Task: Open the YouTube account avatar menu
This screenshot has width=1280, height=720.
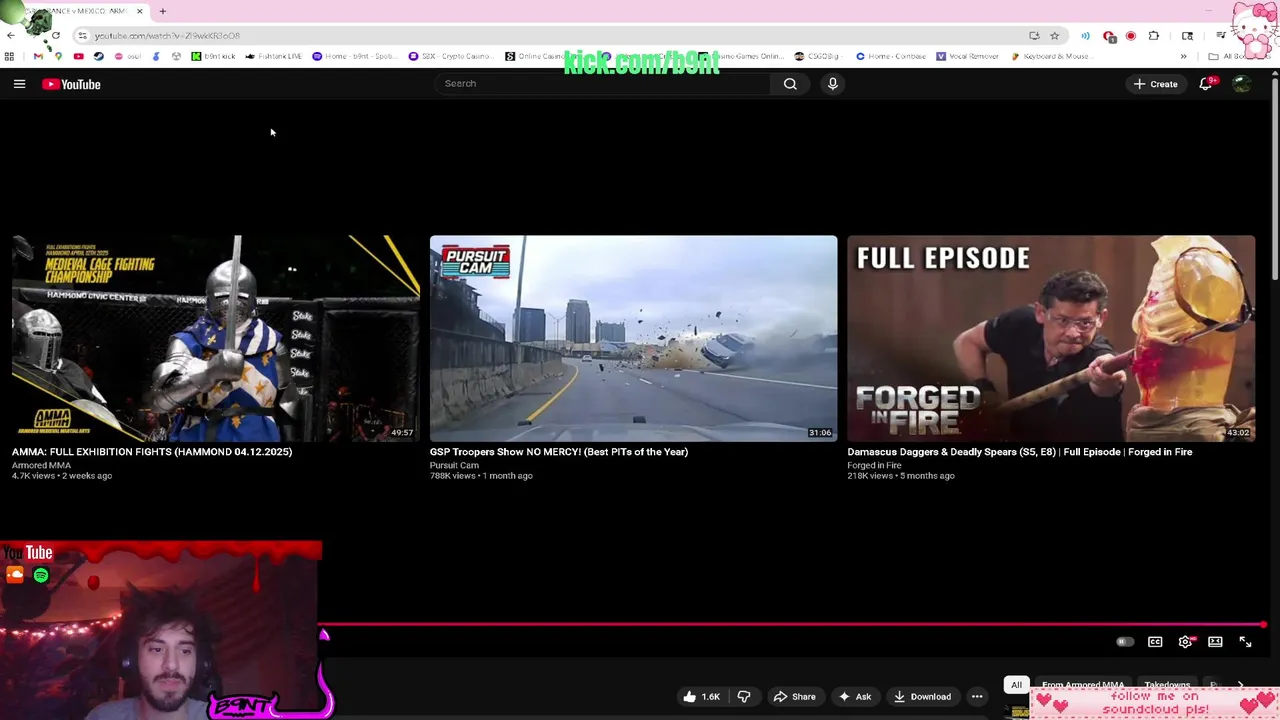Action: pyautogui.click(x=1241, y=84)
